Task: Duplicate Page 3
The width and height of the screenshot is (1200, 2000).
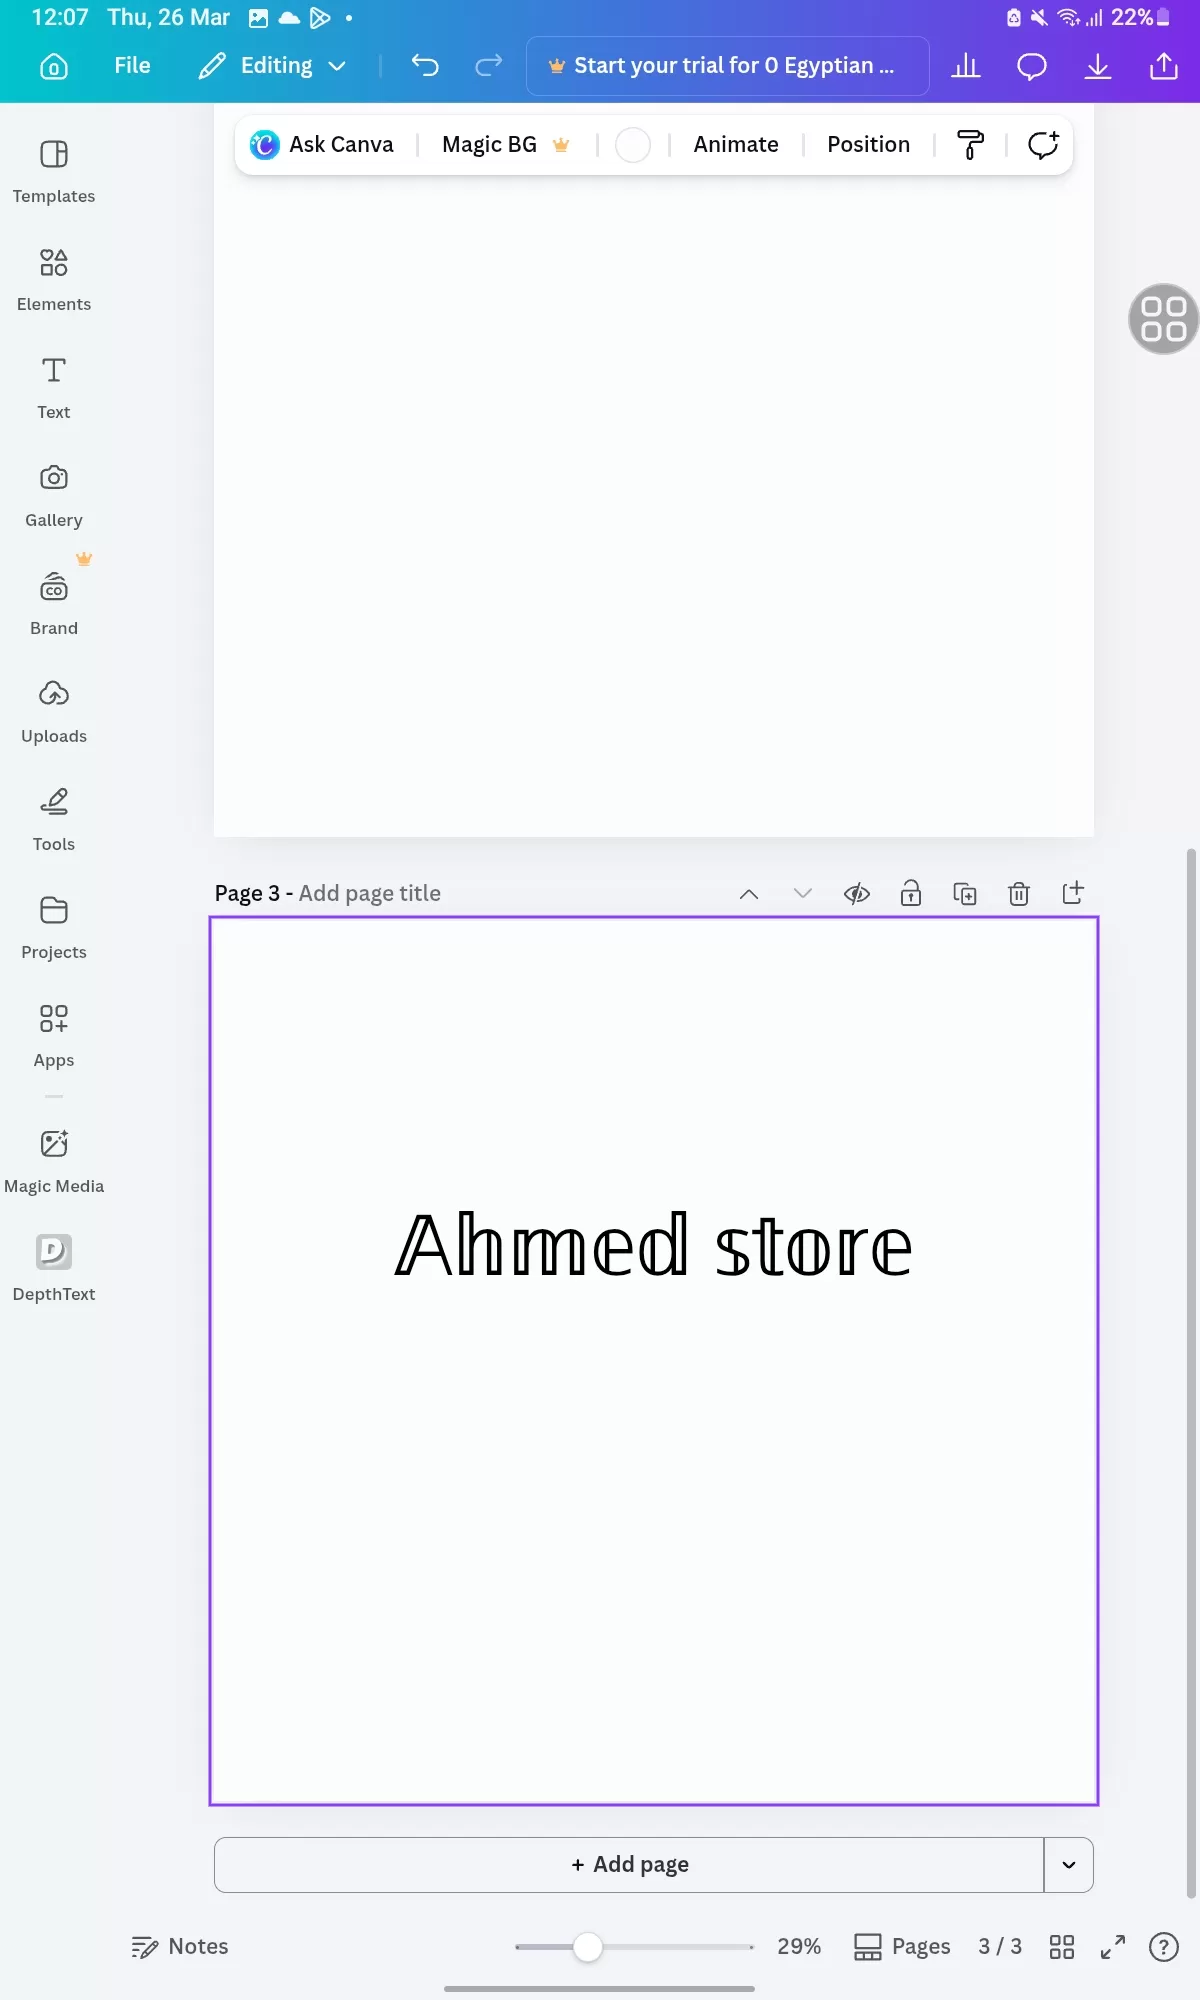Action: [964, 893]
